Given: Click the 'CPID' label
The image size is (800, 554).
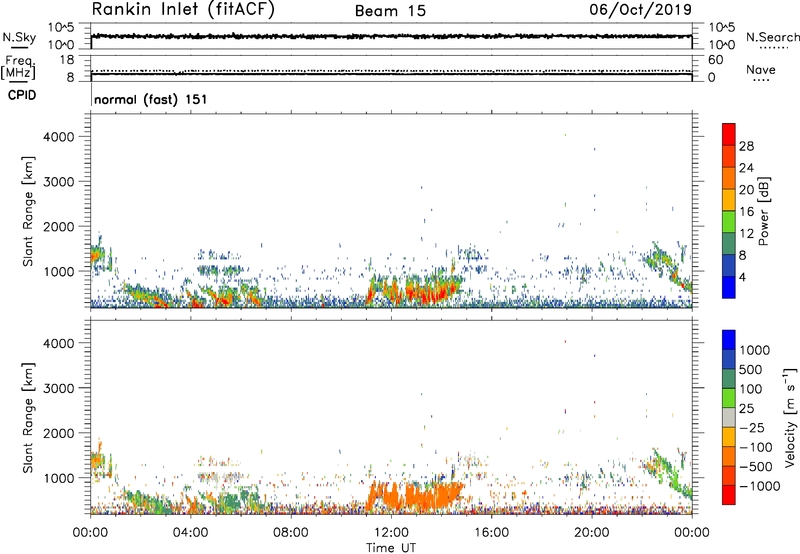Looking at the screenshot, I should 22,95.
